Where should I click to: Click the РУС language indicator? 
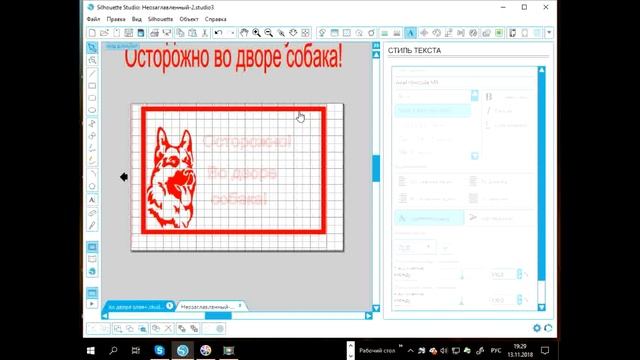coord(496,351)
